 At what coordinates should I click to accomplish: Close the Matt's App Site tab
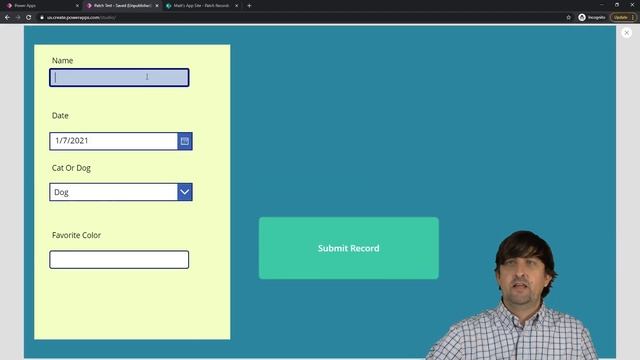pyautogui.click(x=236, y=6)
